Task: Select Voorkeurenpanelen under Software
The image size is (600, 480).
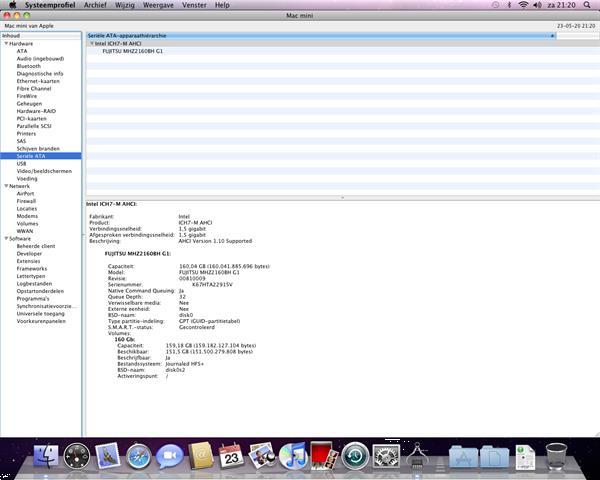Action: click(x=41, y=321)
